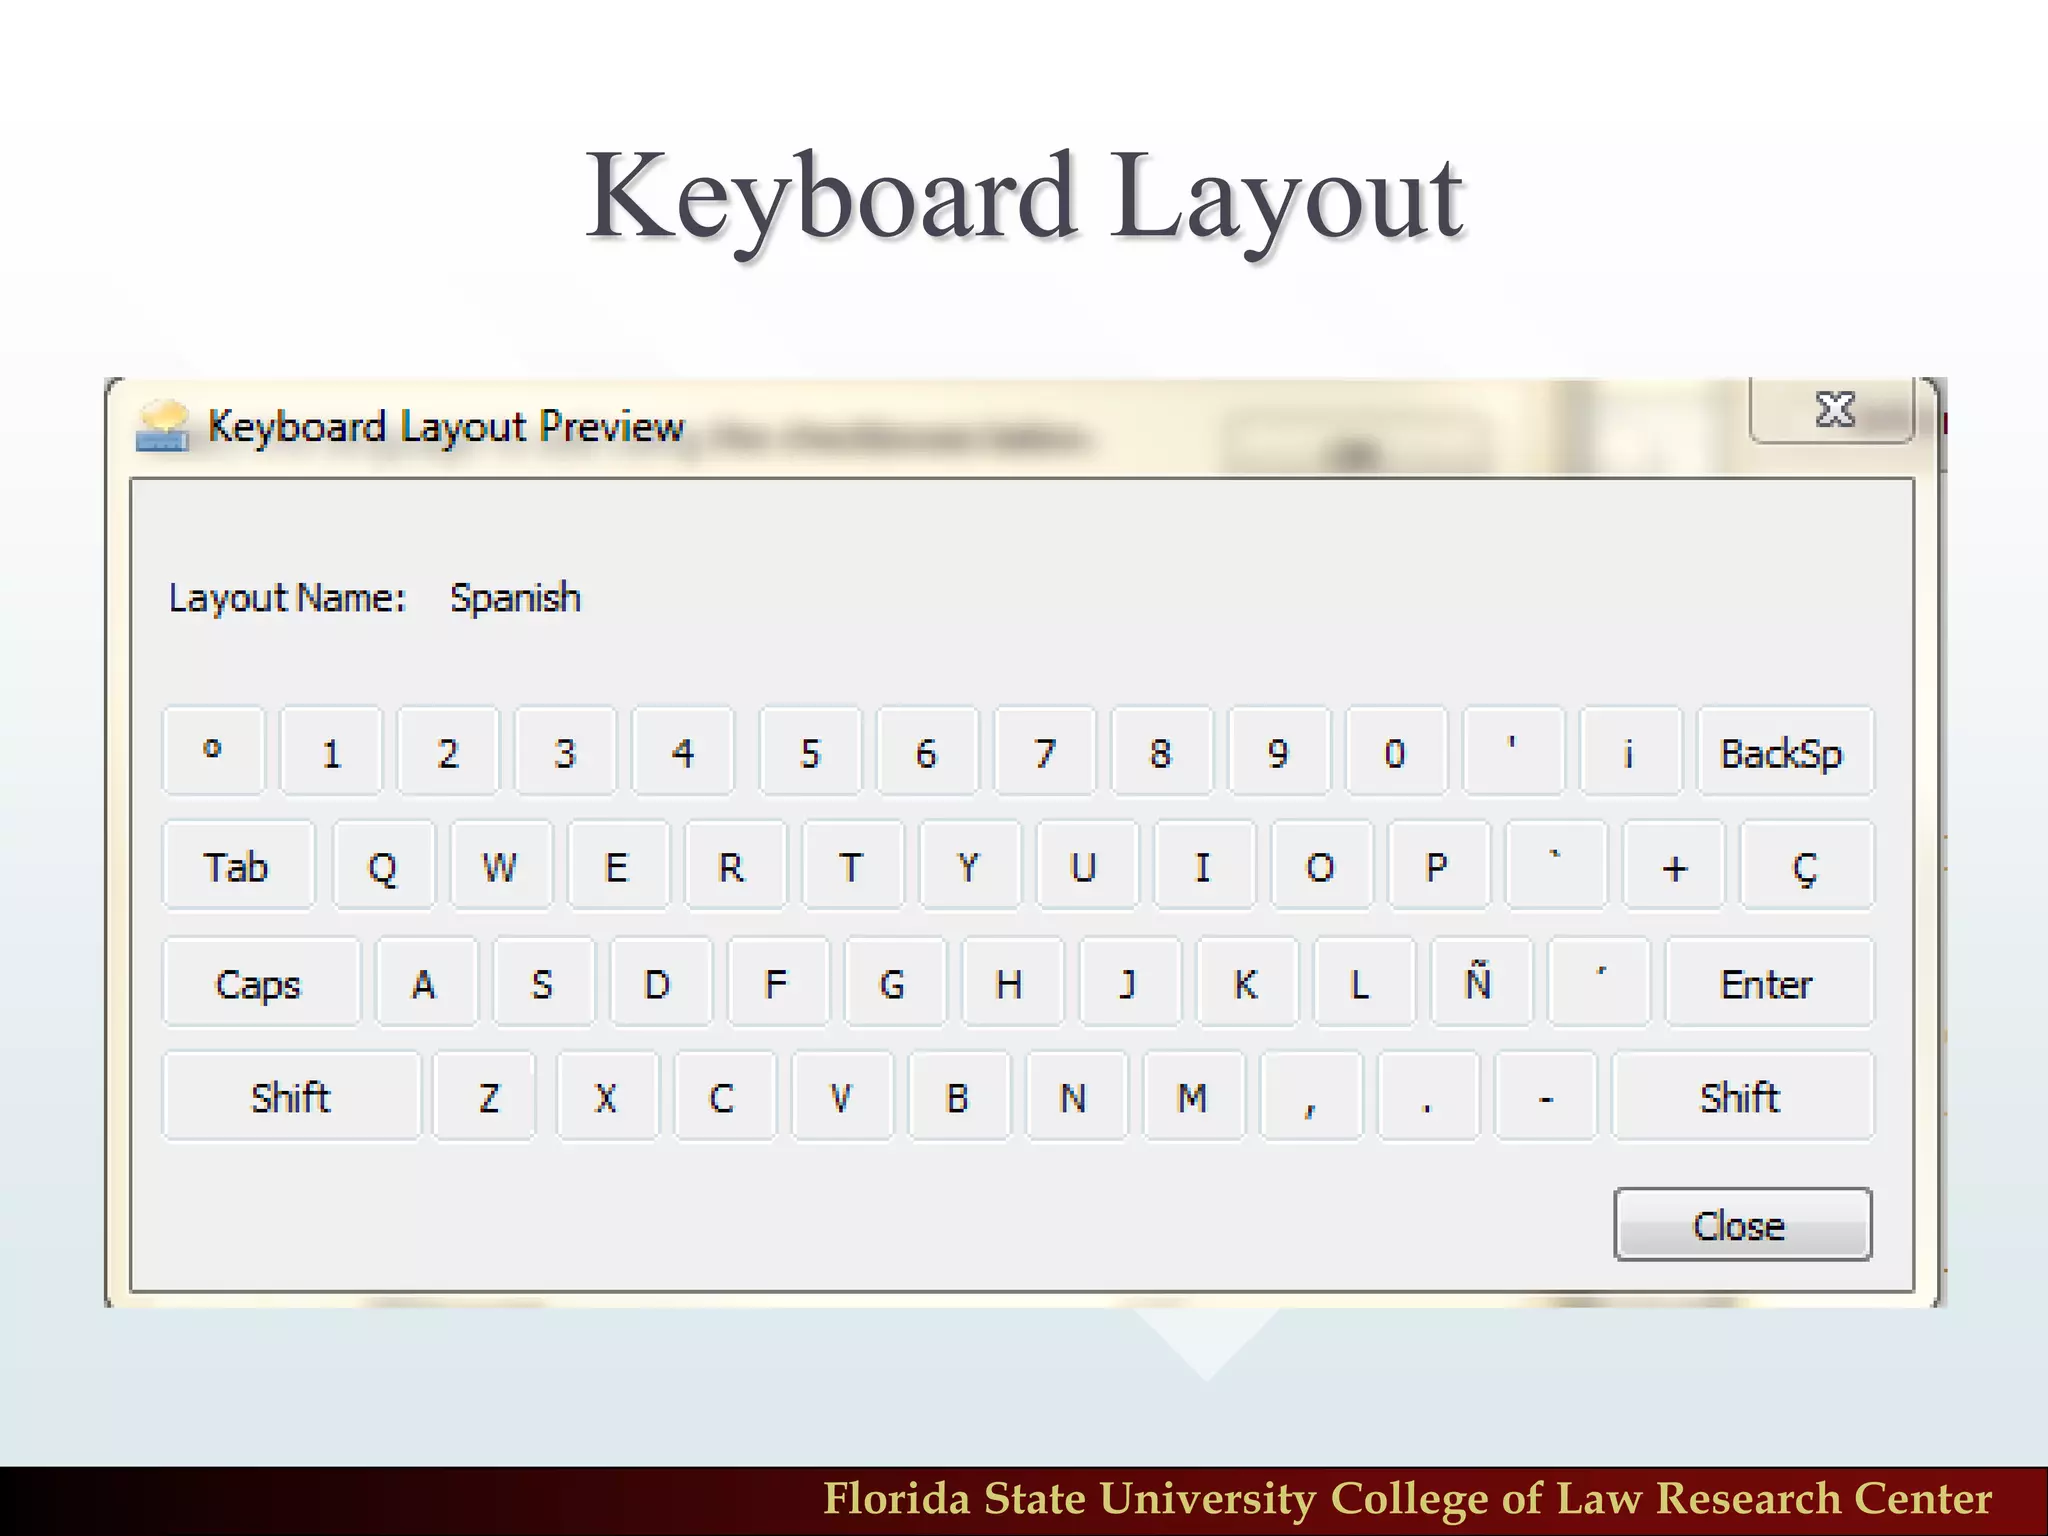The height and width of the screenshot is (1536, 2048).
Task: Select the number 5 key
Action: (x=810, y=752)
